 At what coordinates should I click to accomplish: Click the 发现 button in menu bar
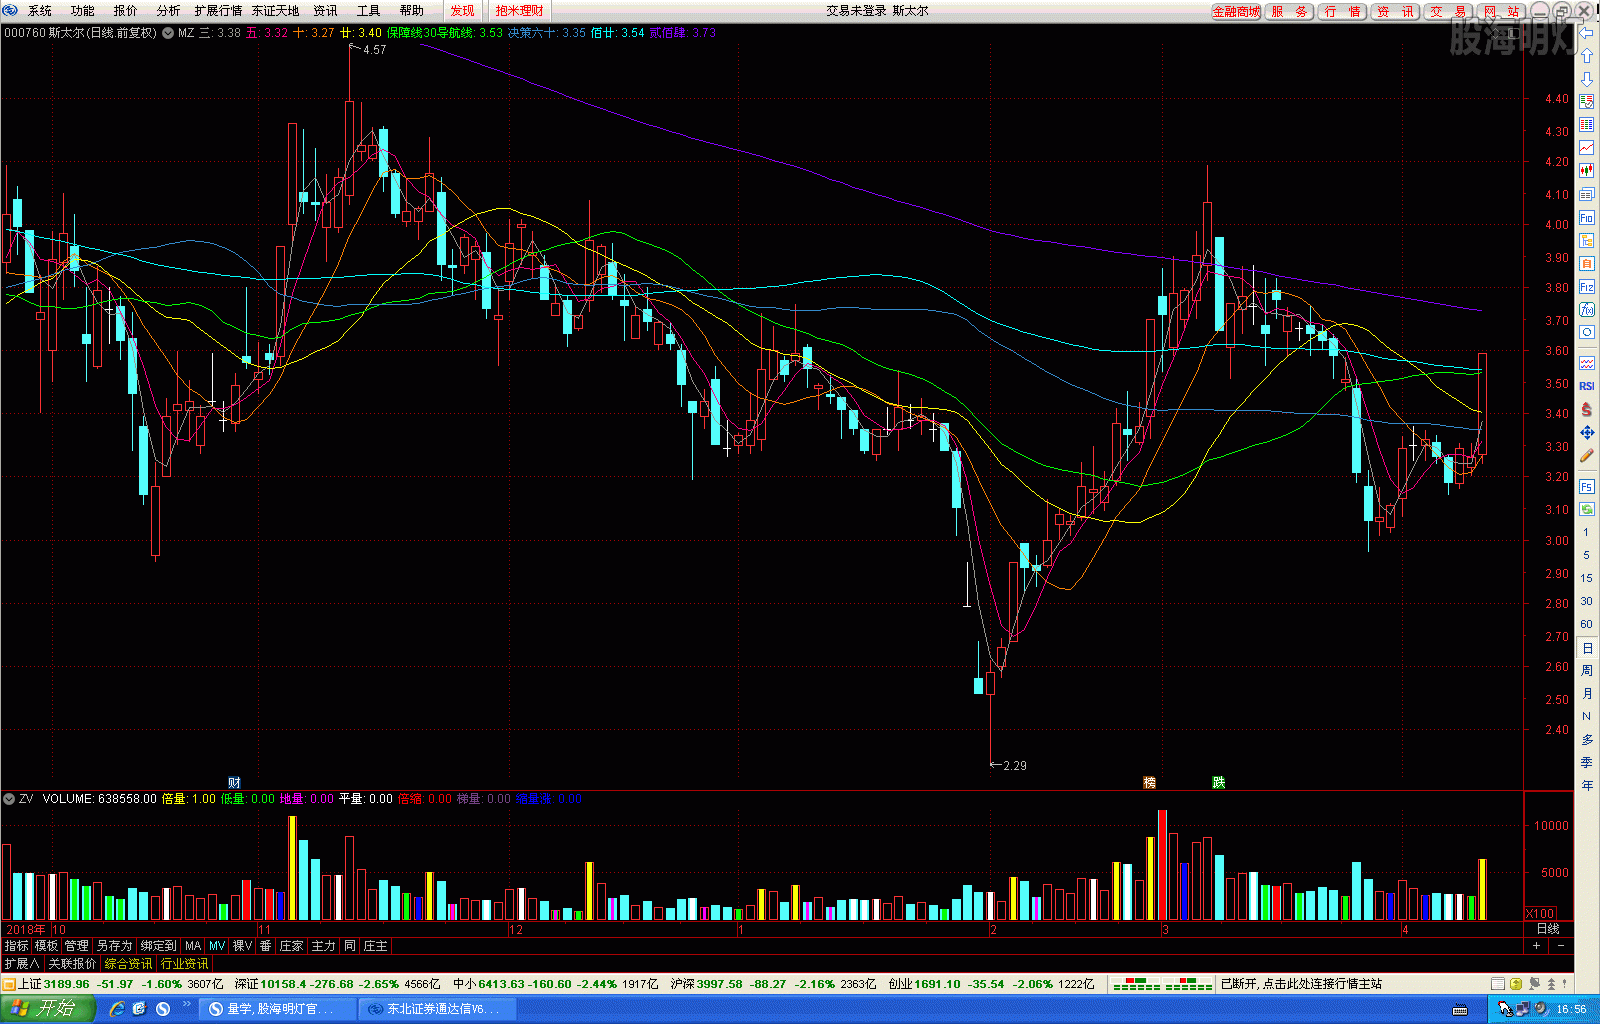pos(462,11)
